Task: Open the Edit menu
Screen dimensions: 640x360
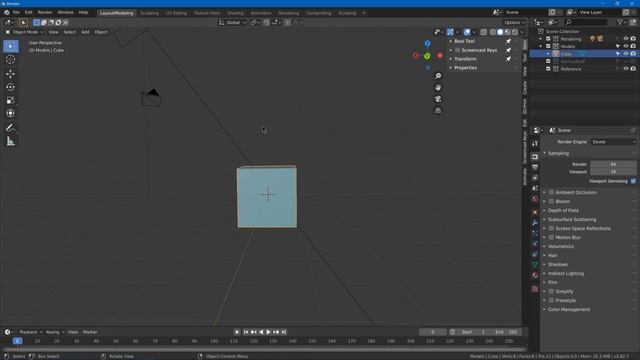Action: [x=28, y=13]
